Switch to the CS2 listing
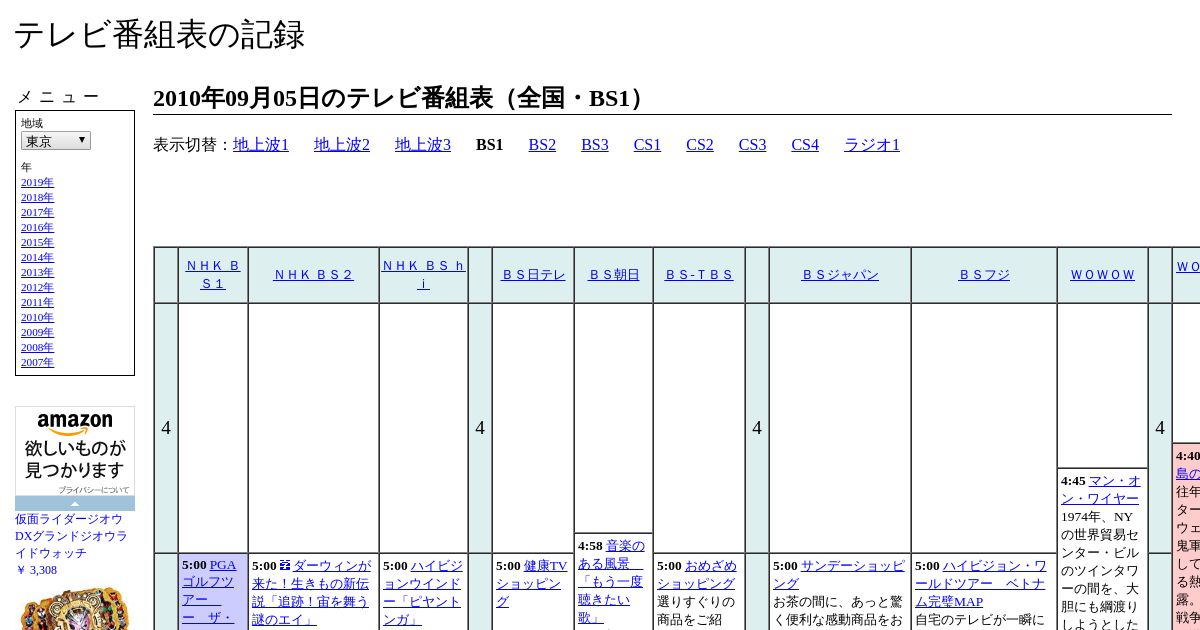This screenshot has height=630, width=1200. [700, 145]
